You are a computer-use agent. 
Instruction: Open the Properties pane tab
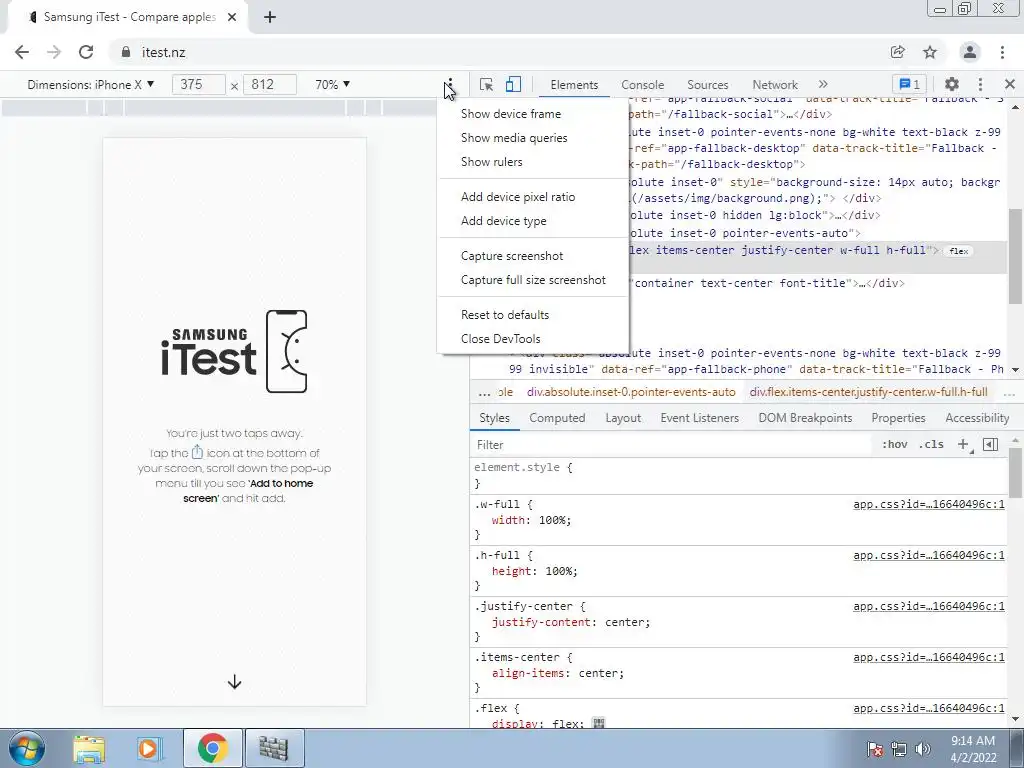(x=898, y=418)
